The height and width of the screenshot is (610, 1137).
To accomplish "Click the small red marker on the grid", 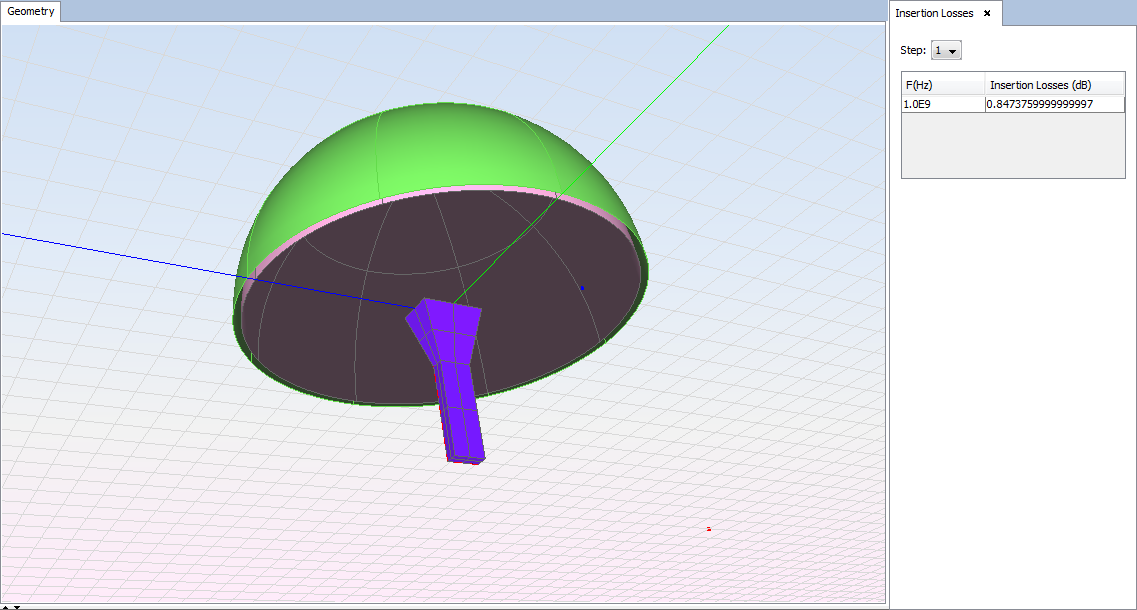I will coord(709,528).
